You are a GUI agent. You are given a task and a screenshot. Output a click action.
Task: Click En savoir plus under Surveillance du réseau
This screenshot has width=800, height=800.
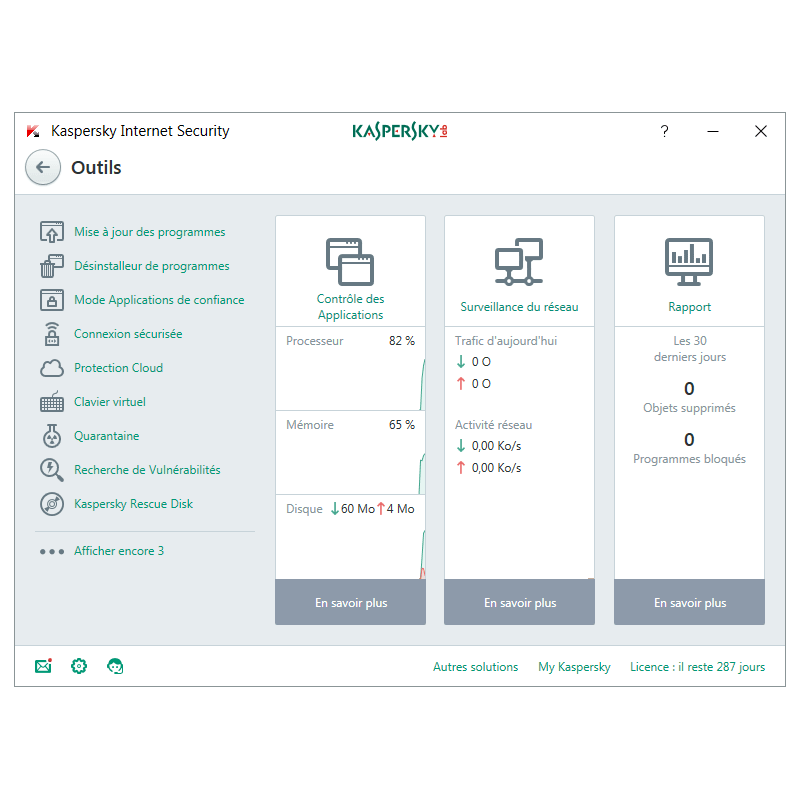pyautogui.click(x=519, y=602)
